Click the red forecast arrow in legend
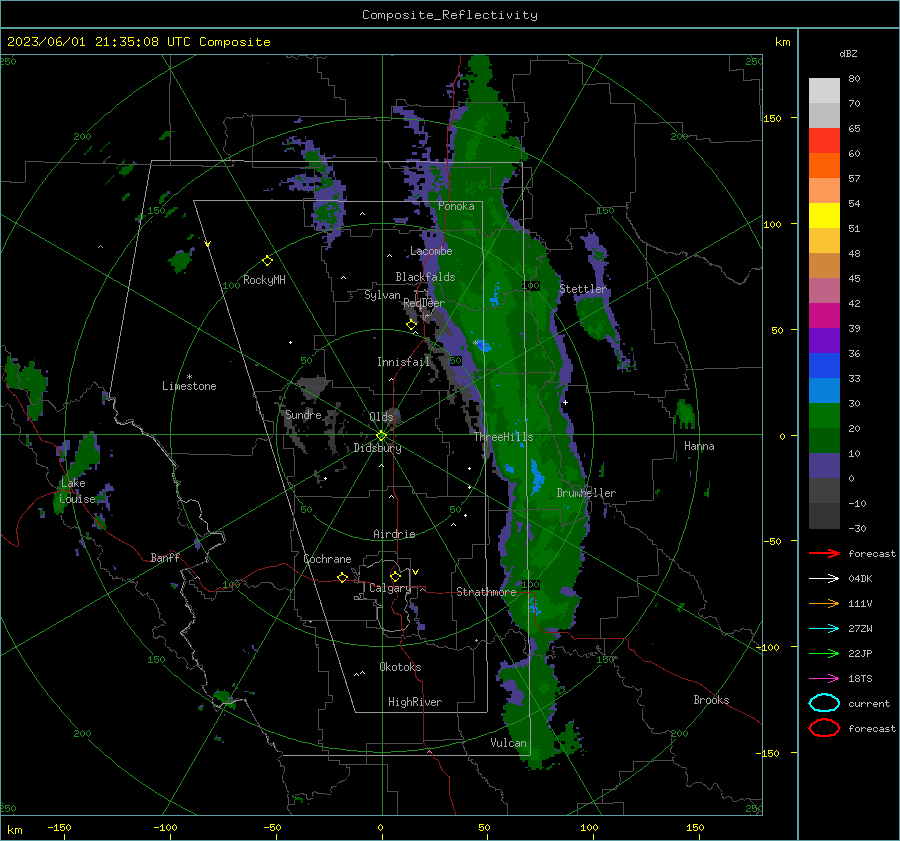The image size is (900, 841). tap(824, 553)
